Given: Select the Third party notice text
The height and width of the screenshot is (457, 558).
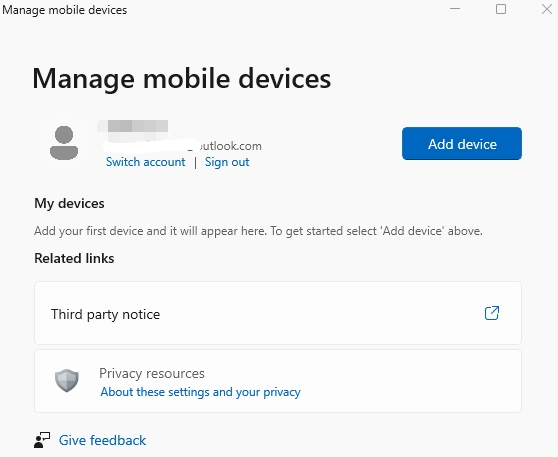Looking at the screenshot, I should click(x=105, y=314).
